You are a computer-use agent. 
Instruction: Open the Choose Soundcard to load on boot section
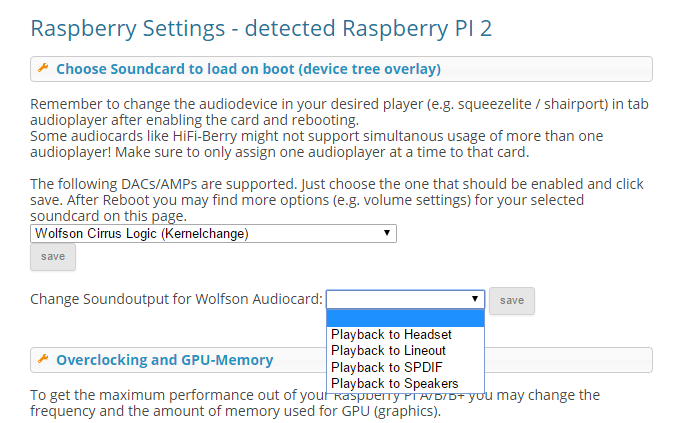248,69
